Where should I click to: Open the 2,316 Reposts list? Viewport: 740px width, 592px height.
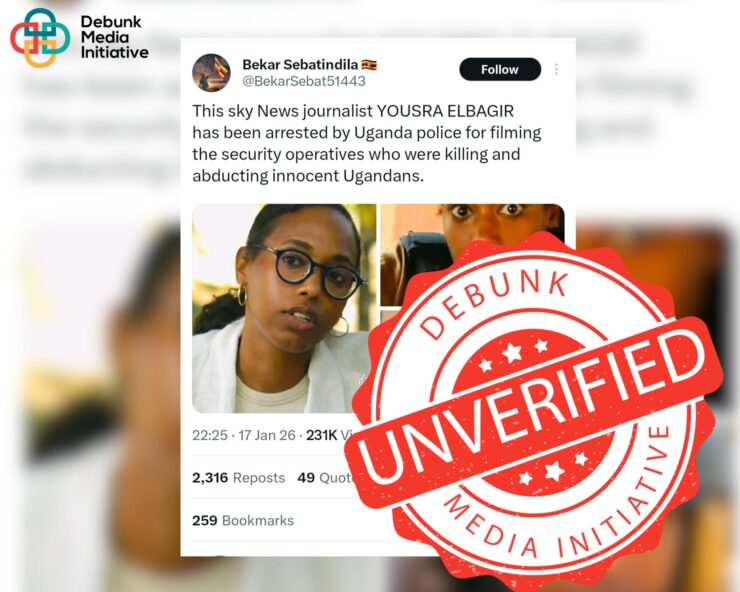click(238, 478)
